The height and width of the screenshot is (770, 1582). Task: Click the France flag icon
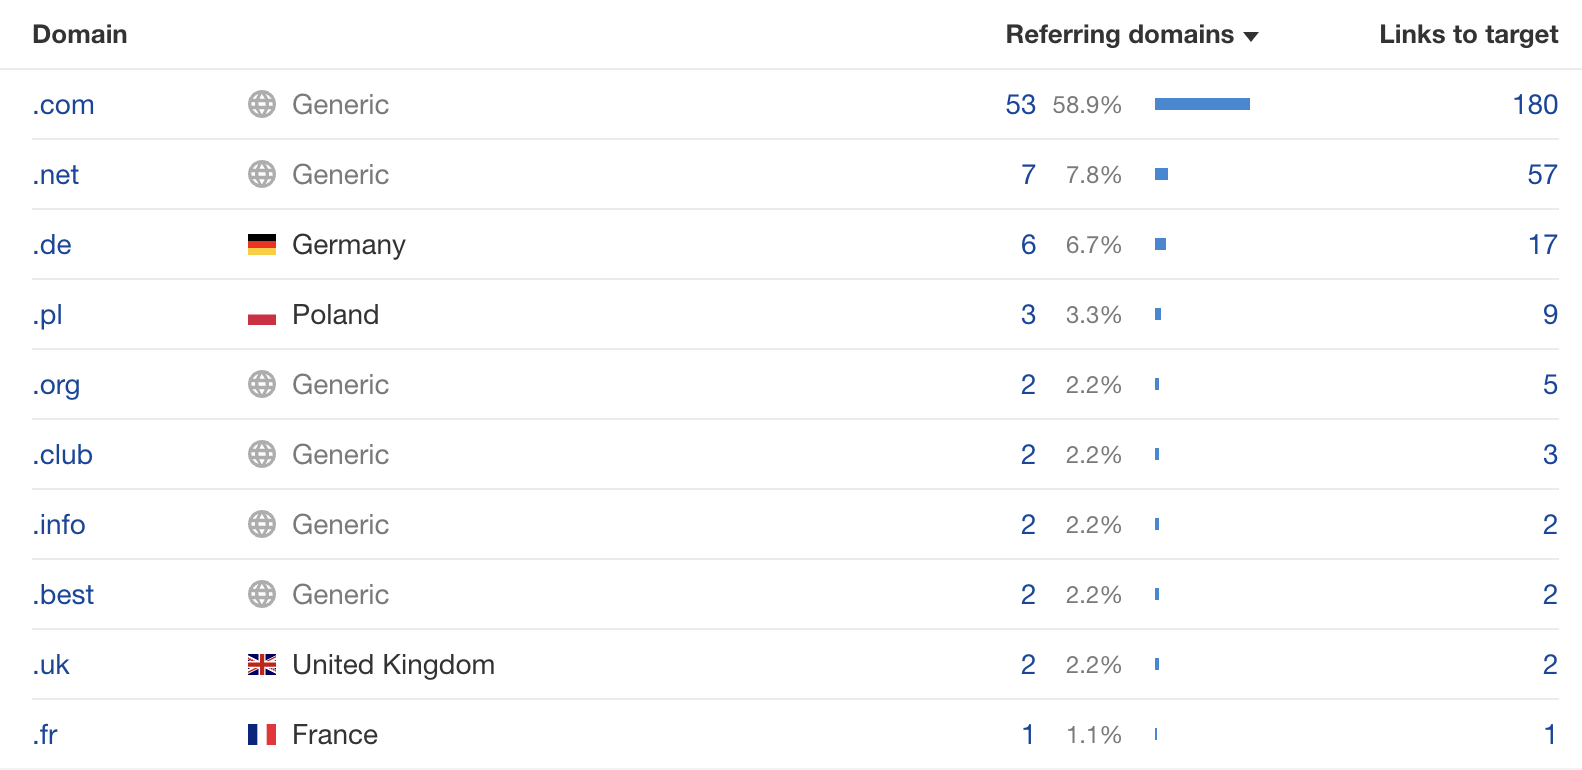pyautogui.click(x=262, y=734)
